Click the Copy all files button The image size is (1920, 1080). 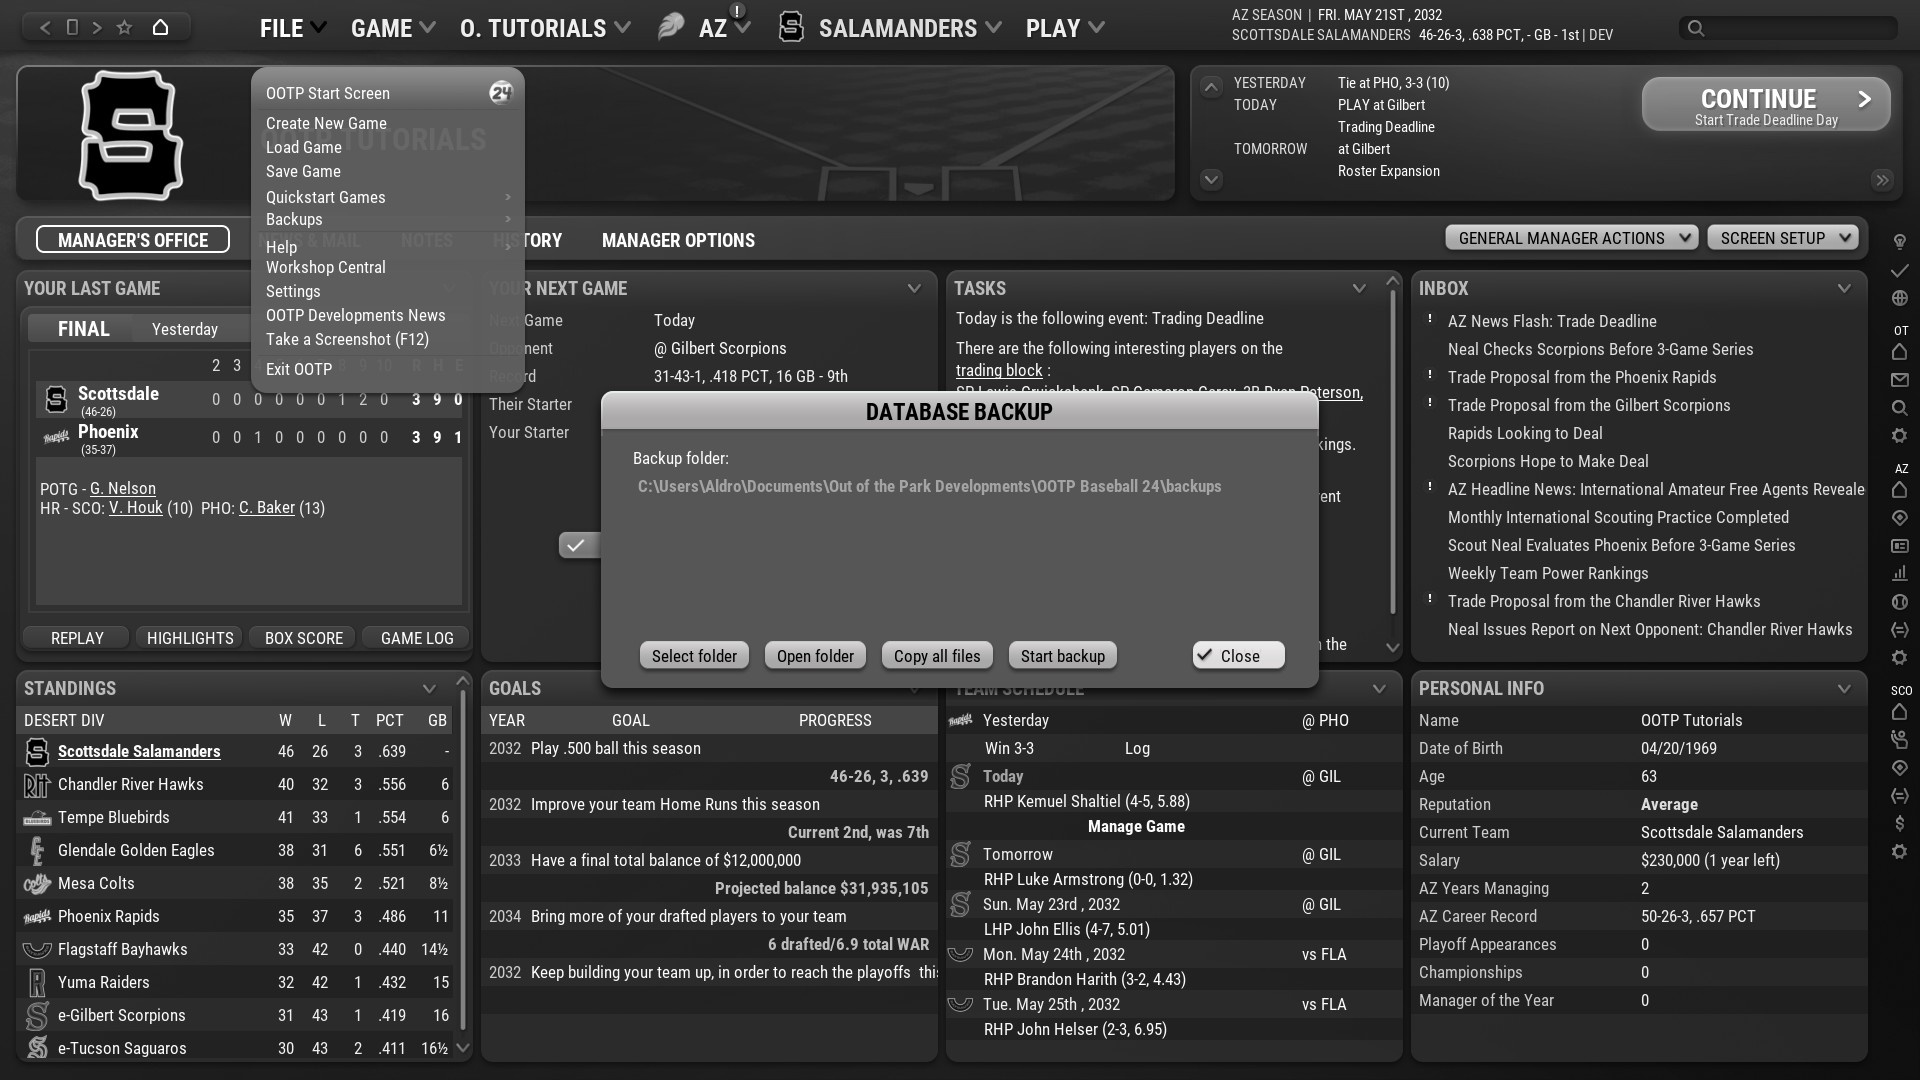937,656
